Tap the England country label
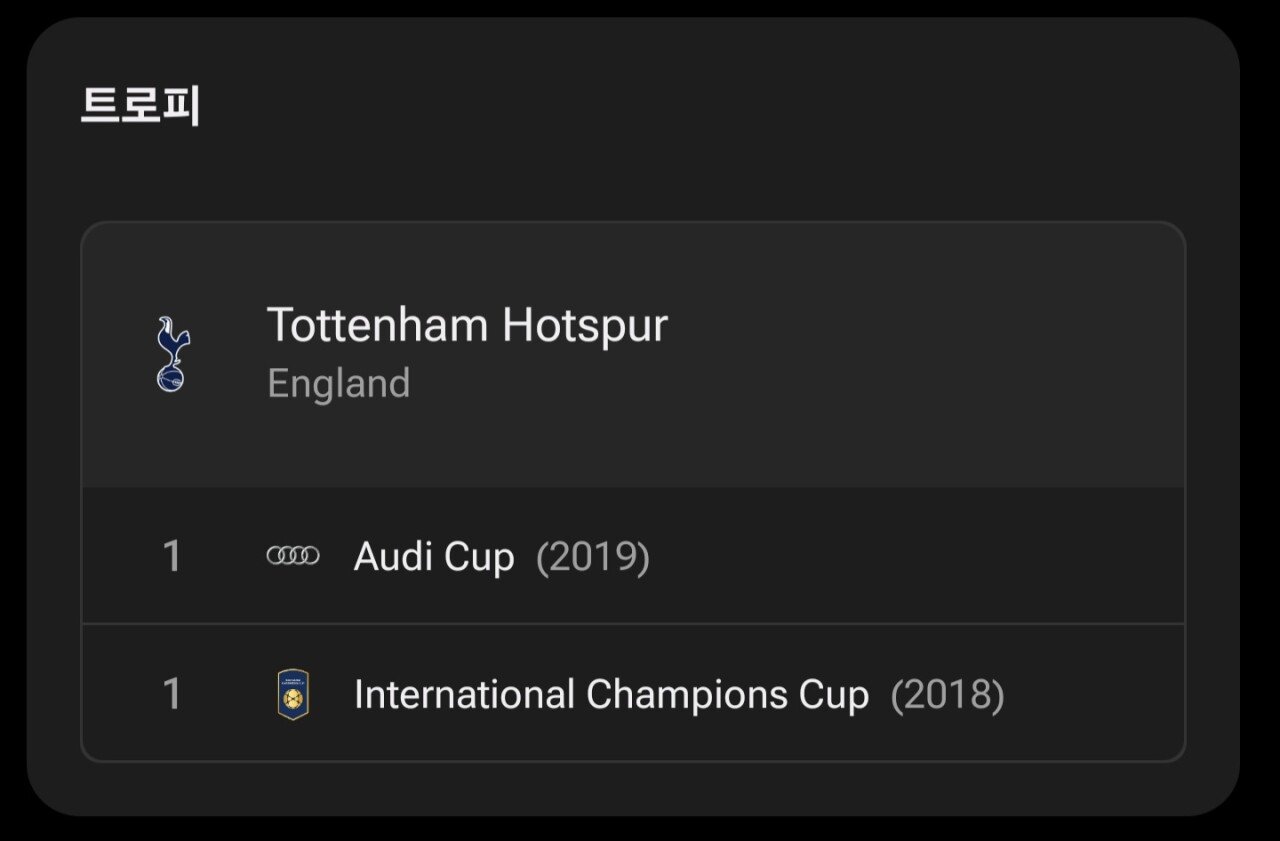Image resolution: width=1280 pixels, height=841 pixels. click(339, 384)
